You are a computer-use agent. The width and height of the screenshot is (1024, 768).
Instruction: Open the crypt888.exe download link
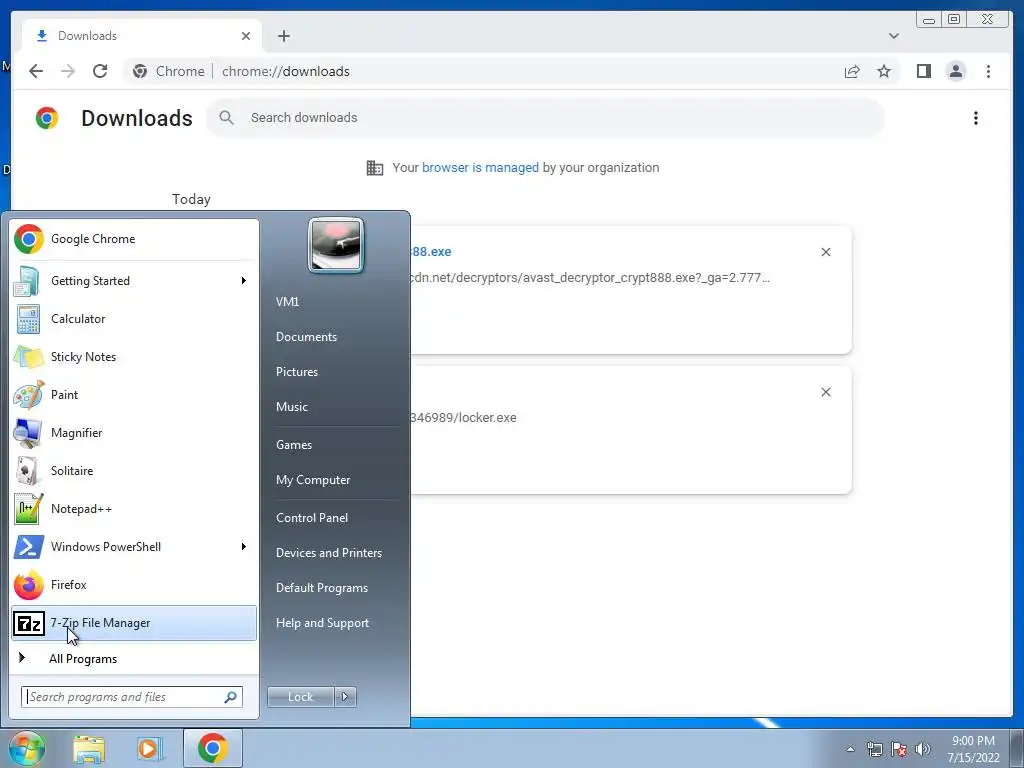(431, 252)
